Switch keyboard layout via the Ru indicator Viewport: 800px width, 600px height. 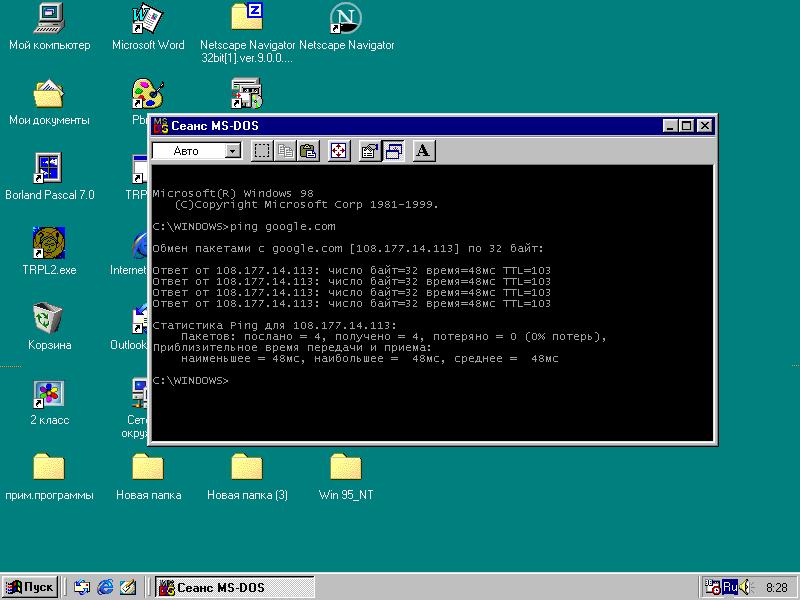(x=731, y=587)
